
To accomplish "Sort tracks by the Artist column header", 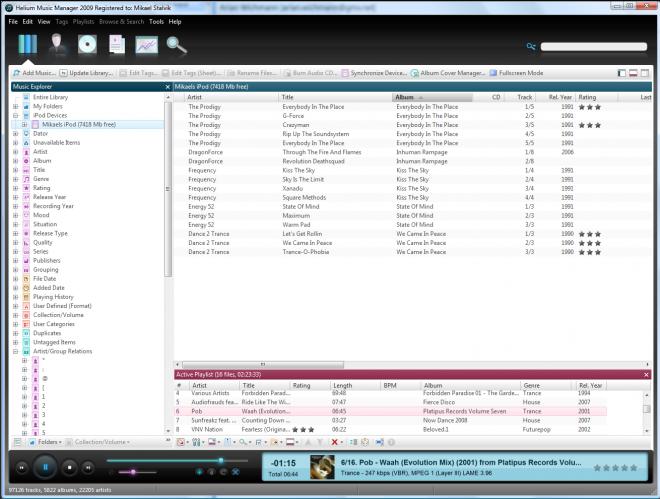I will coord(232,97).
